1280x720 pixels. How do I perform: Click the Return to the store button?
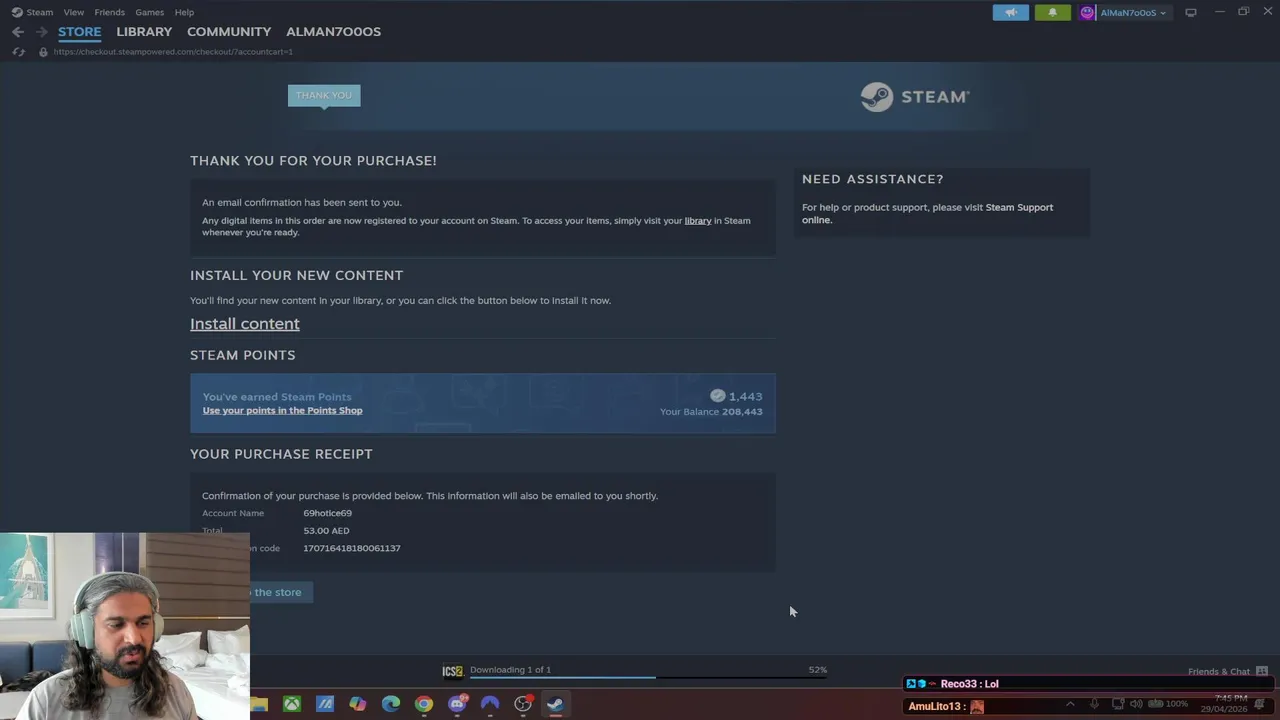coord(280,592)
